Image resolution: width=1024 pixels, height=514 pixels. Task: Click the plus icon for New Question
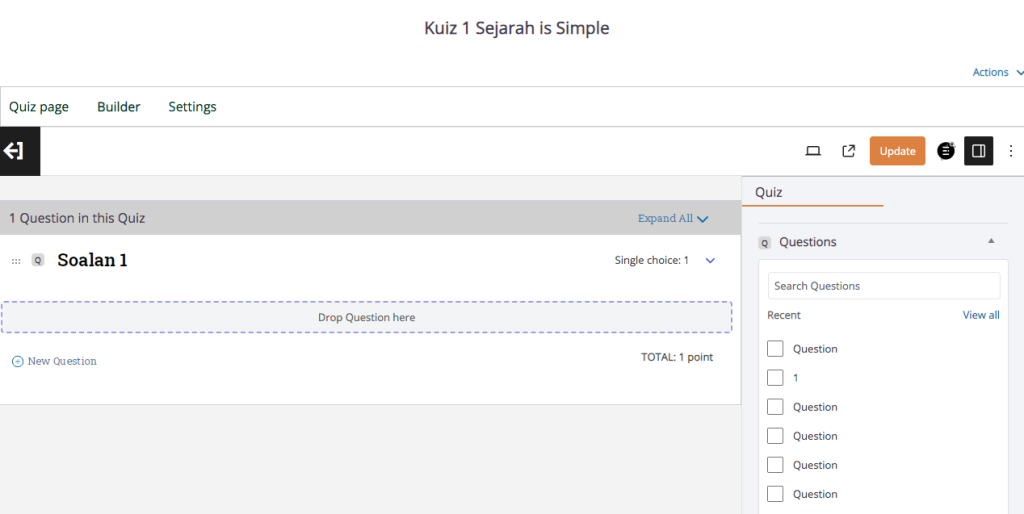(17, 361)
